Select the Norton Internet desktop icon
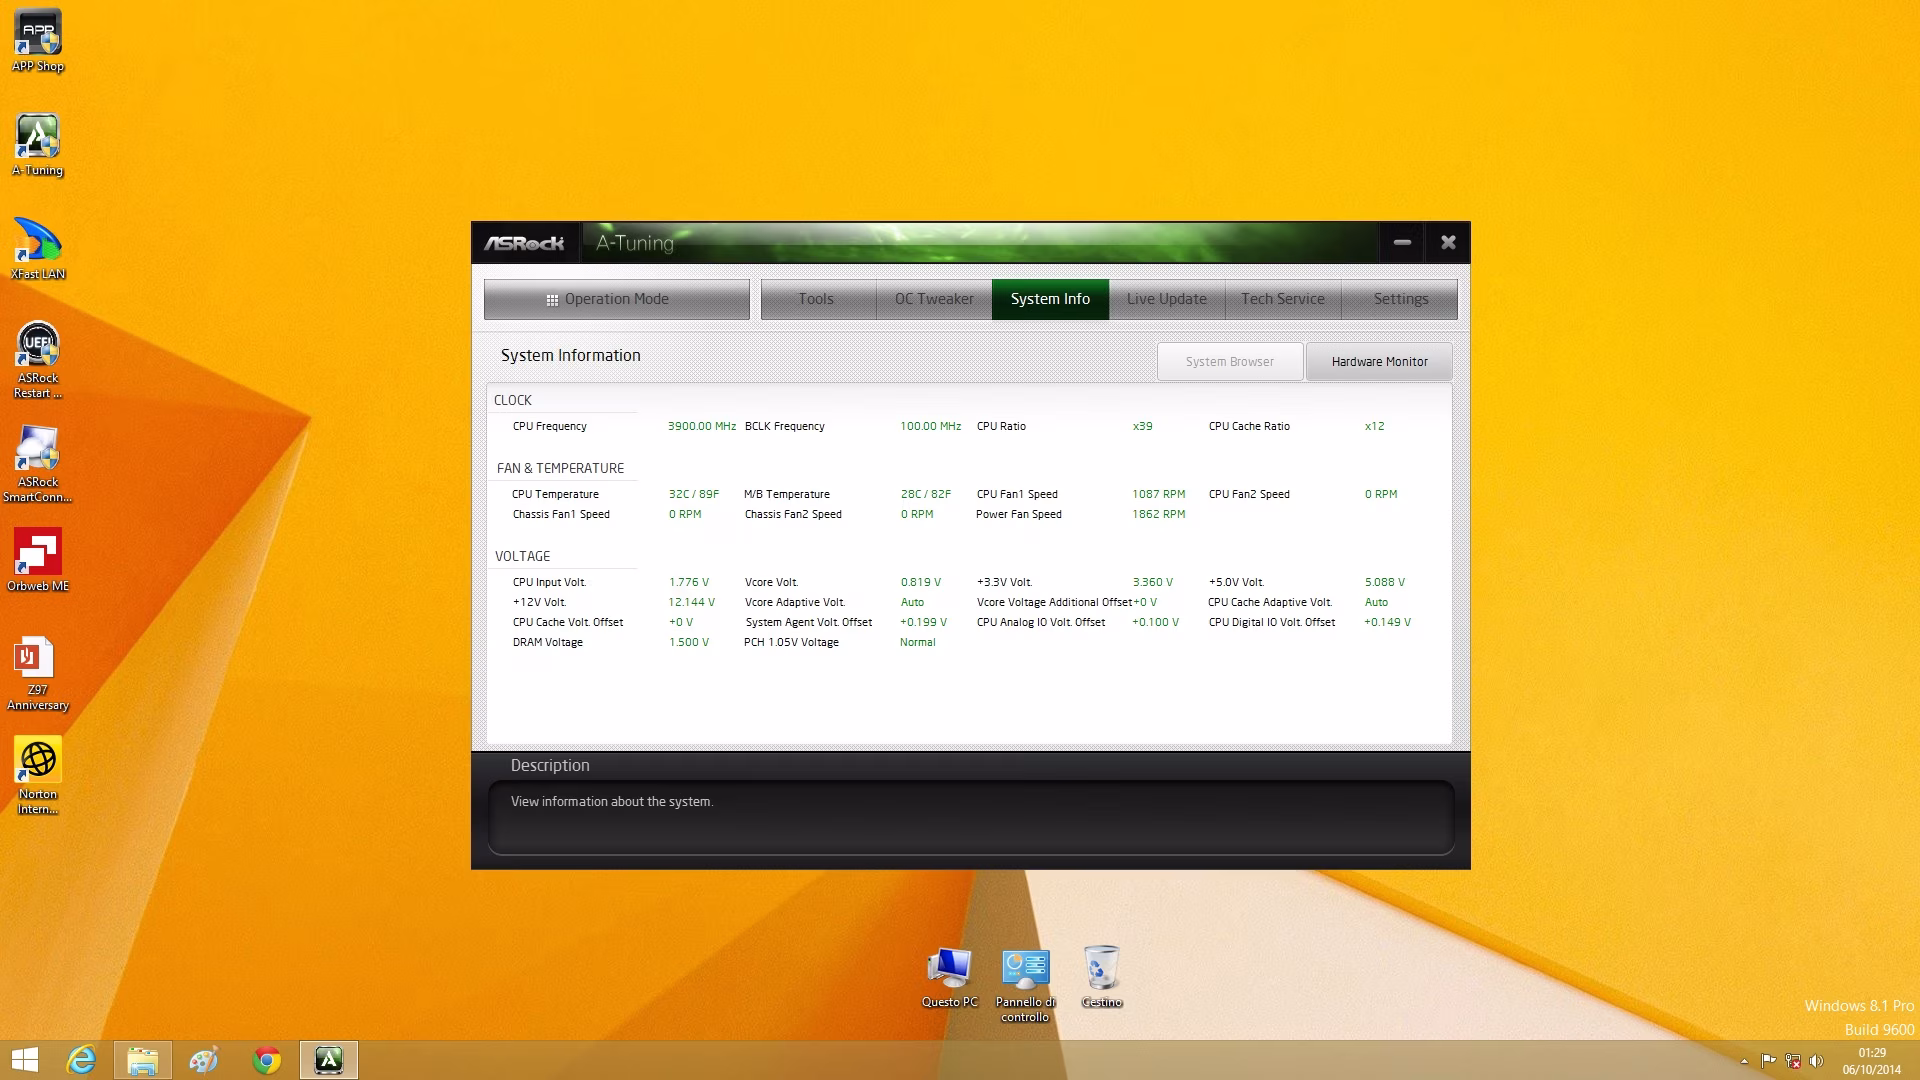 (x=38, y=777)
